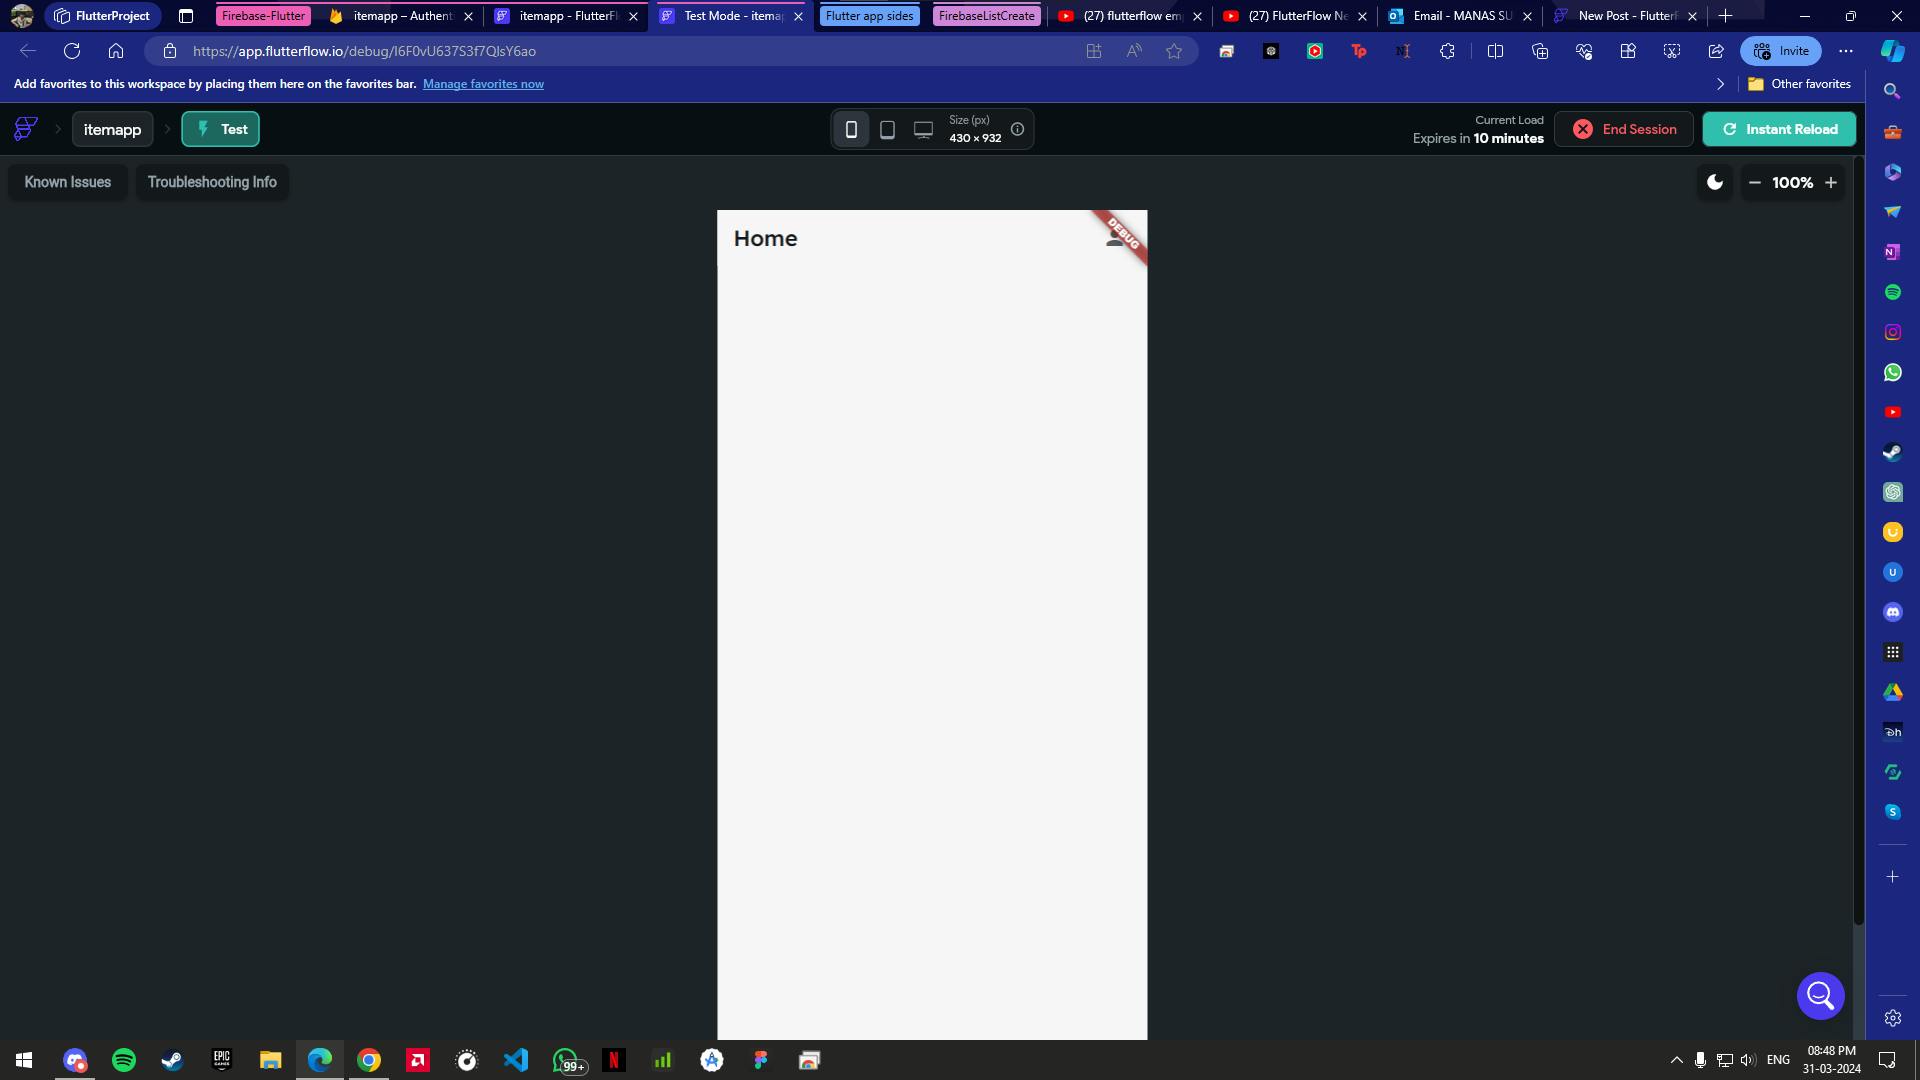Open Instagram in Edge sidebar

click(1892, 332)
